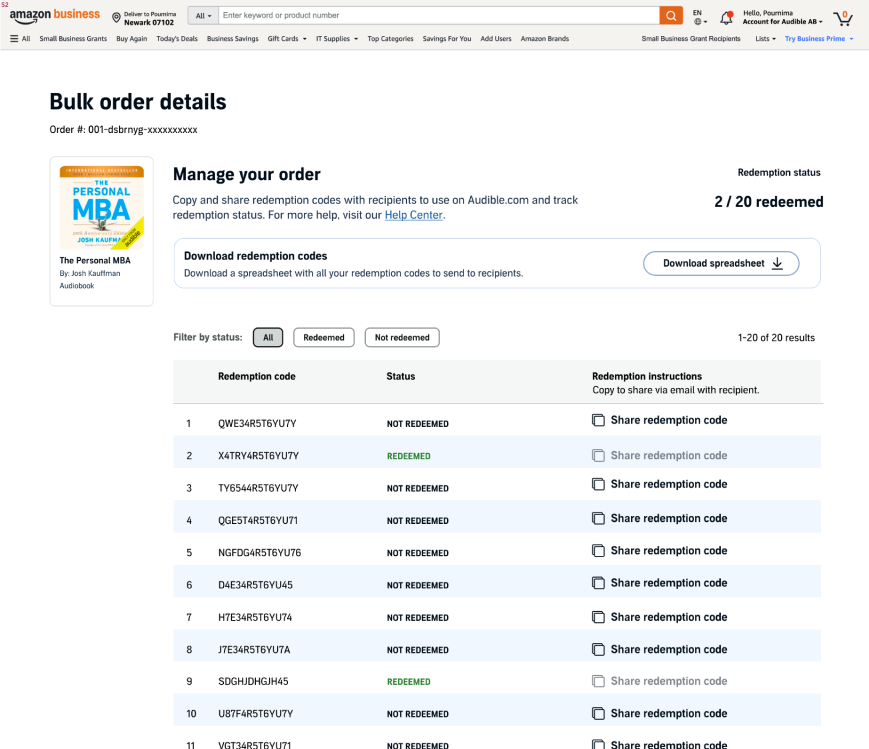Open Small Business Grants nav item
The width and height of the screenshot is (869, 749).
[x=73, y=39]
